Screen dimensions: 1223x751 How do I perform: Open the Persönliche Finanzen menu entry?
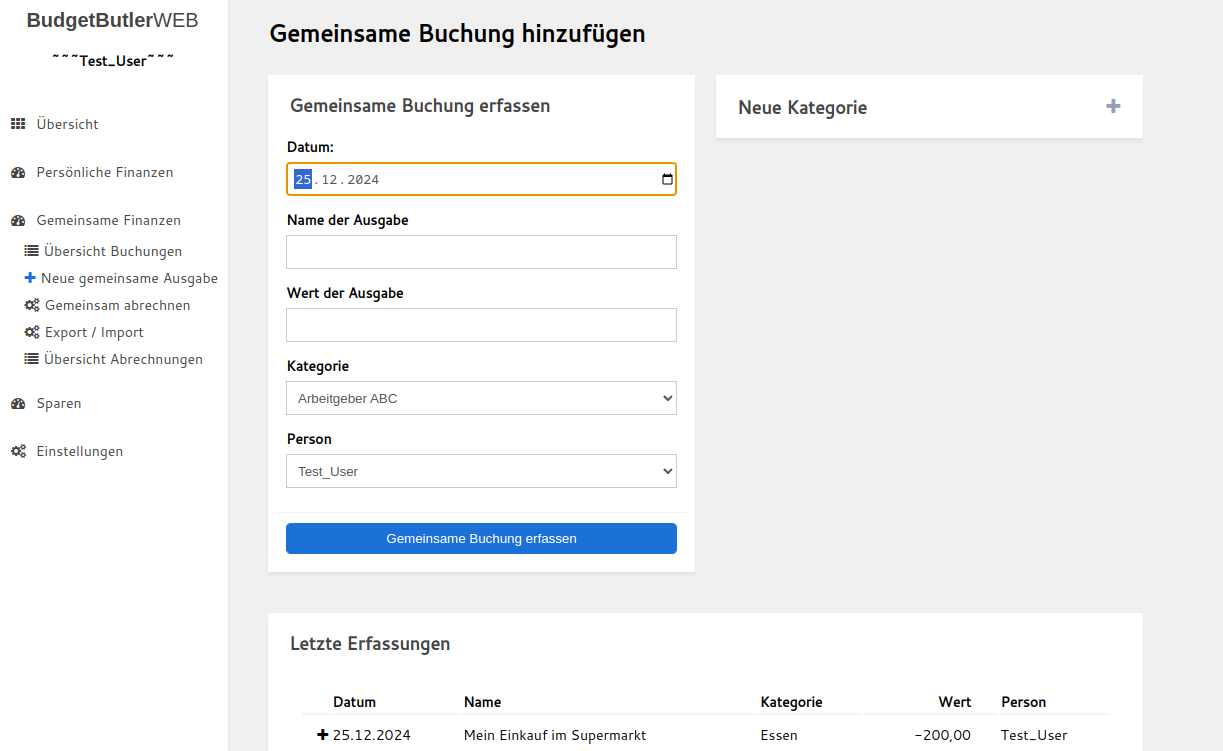[x=104, y=171]
